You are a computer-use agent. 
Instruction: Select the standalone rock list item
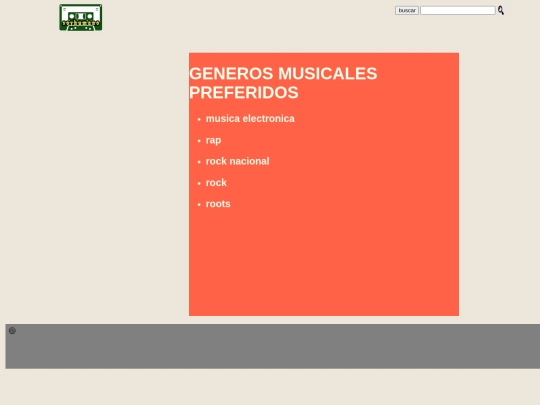(216, 183)
